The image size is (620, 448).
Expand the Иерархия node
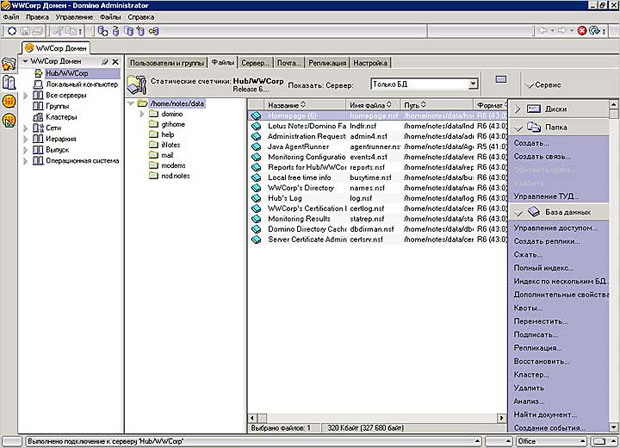coord(25,139)
